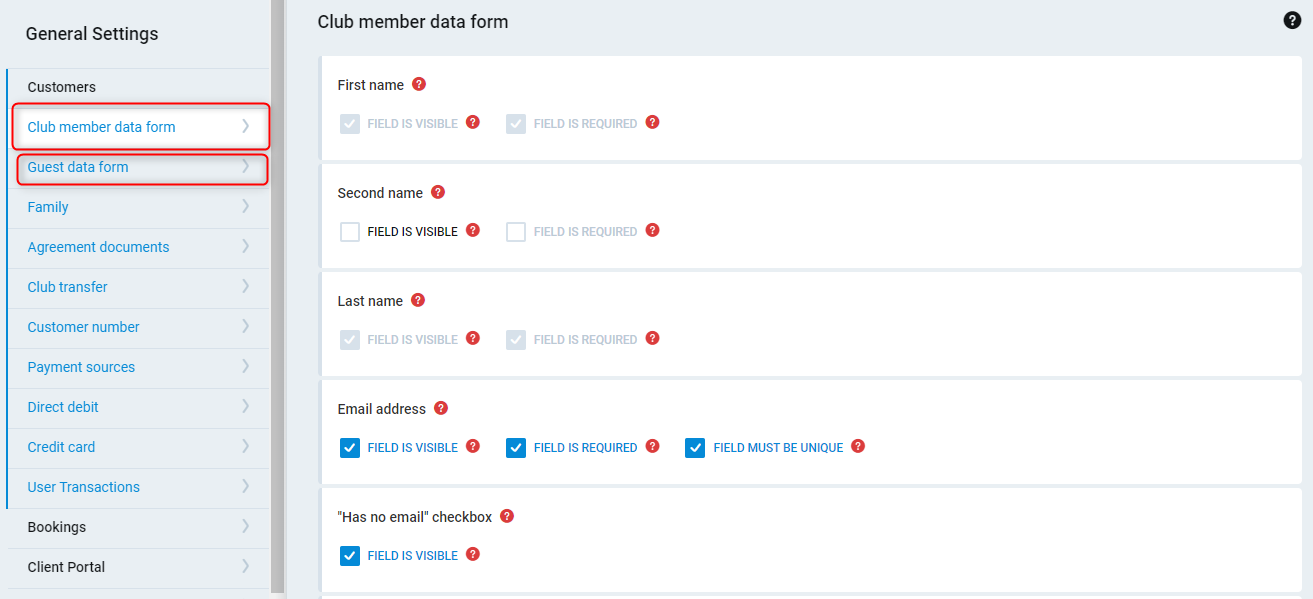Expand the Client Portal section chevron
Screen dimensions: 1313x599
pyautogui.click(x=245, y=566)
